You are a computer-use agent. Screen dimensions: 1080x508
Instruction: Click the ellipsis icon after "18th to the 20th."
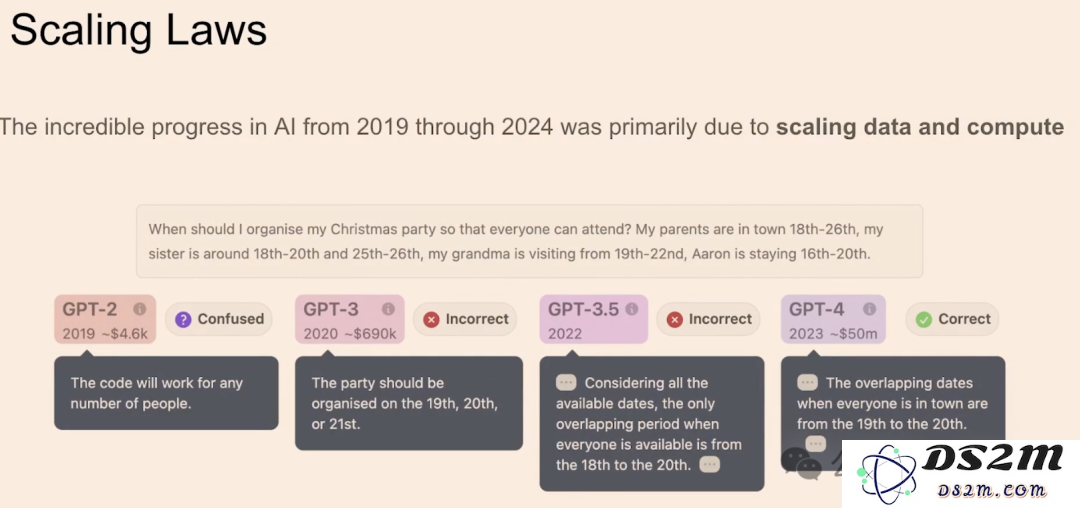pyautogui.click(x=709, y=465)
